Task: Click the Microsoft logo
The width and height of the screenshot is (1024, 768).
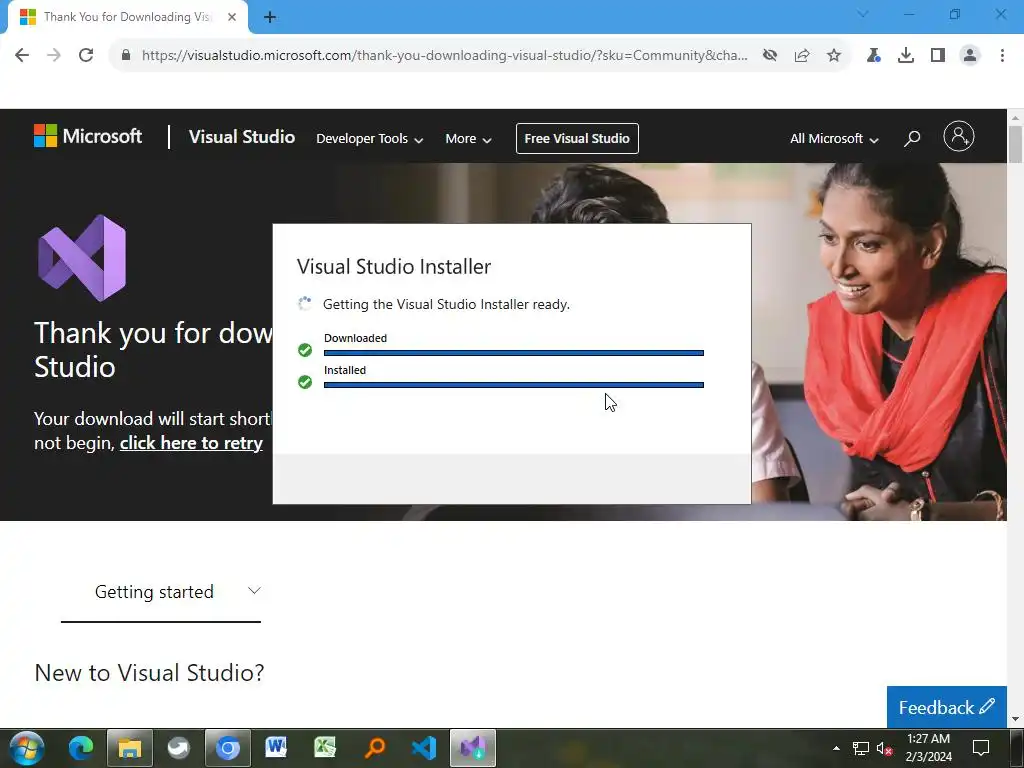Action: [x=88, y=136]
